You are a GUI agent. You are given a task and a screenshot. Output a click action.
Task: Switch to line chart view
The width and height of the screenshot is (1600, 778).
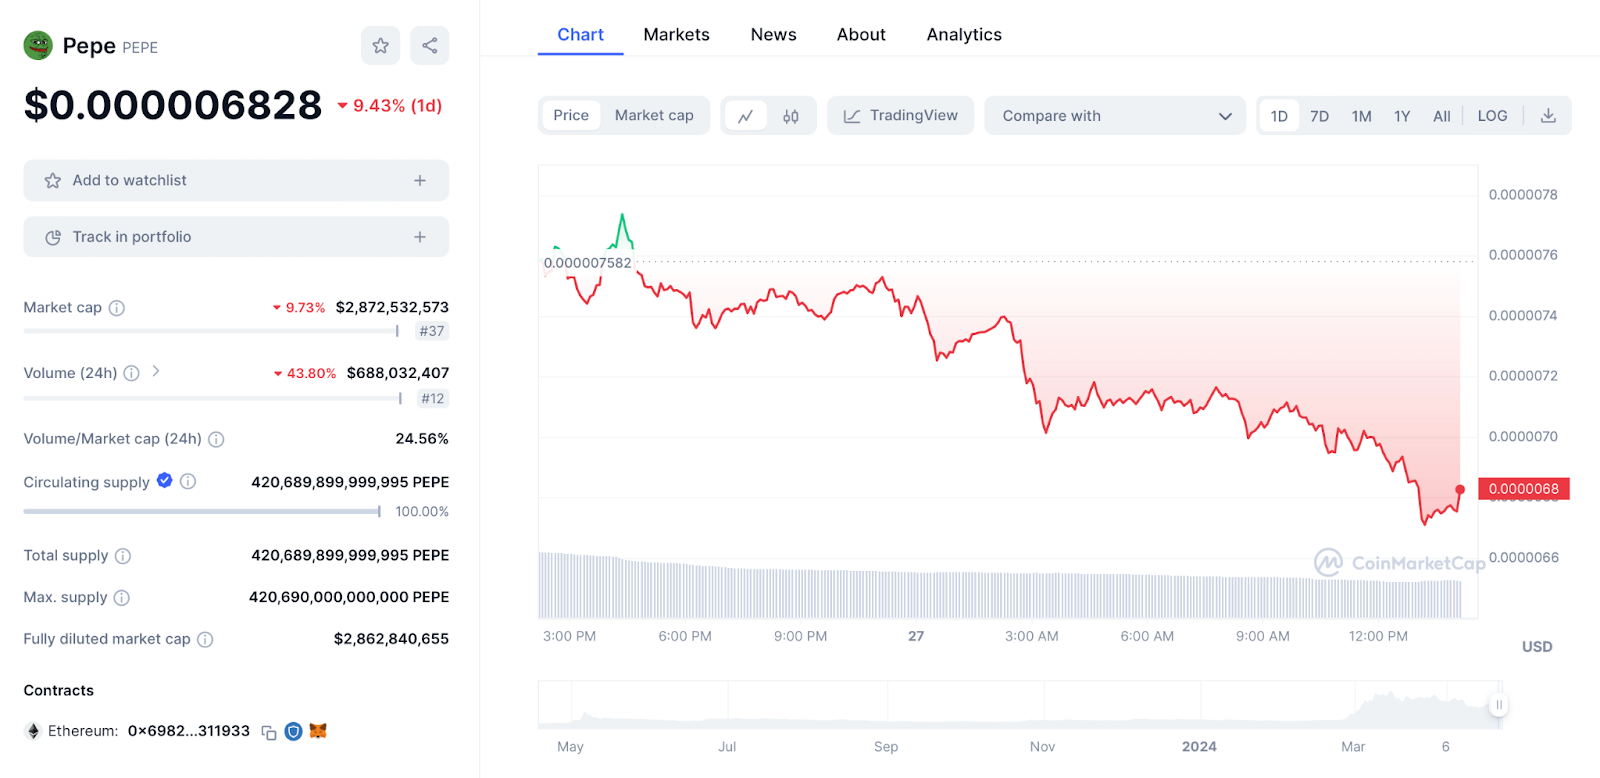pos(746,116)
